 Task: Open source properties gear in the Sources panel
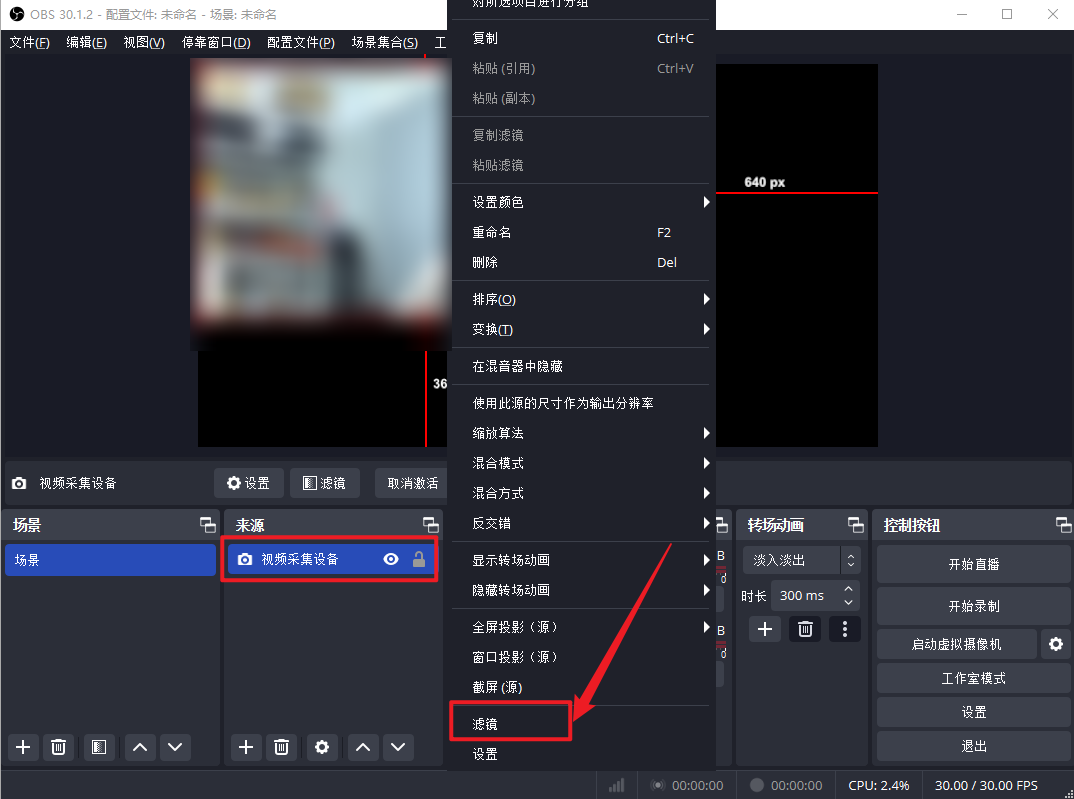point(321,746)
